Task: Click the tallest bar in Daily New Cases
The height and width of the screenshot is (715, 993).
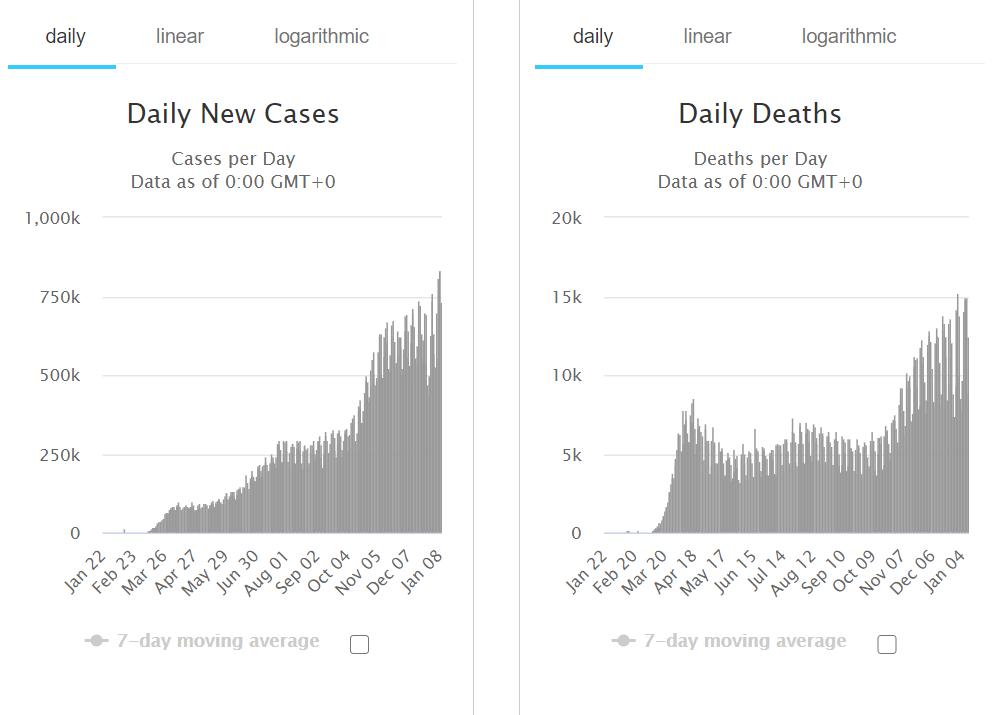Action: 440,402
